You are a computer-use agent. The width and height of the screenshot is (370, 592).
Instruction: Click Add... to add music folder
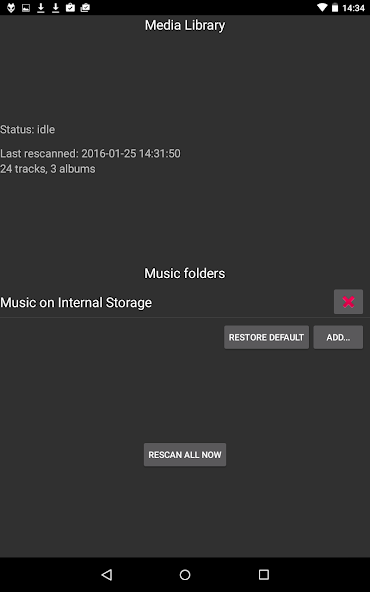pyautogui.click(x=338, y=337)
